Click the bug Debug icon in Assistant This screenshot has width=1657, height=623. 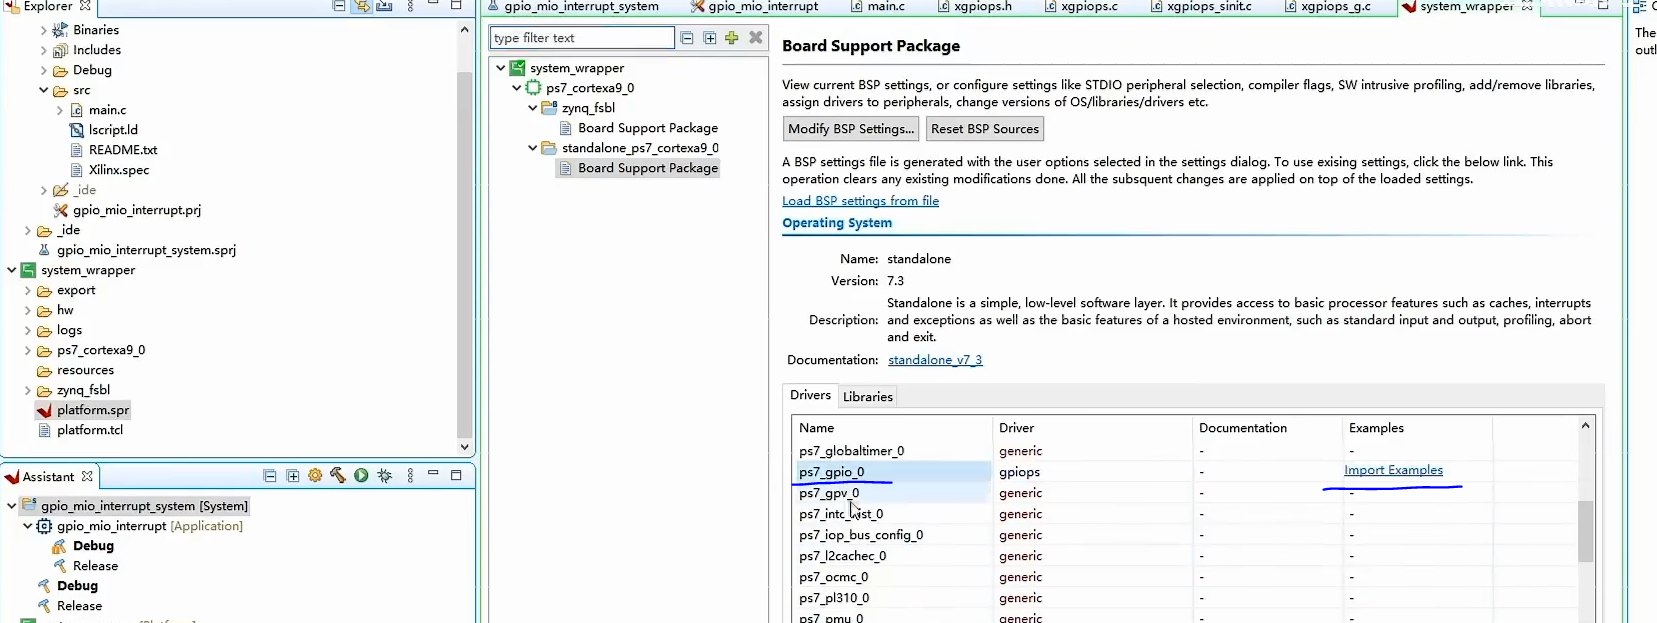click(385, 476)
